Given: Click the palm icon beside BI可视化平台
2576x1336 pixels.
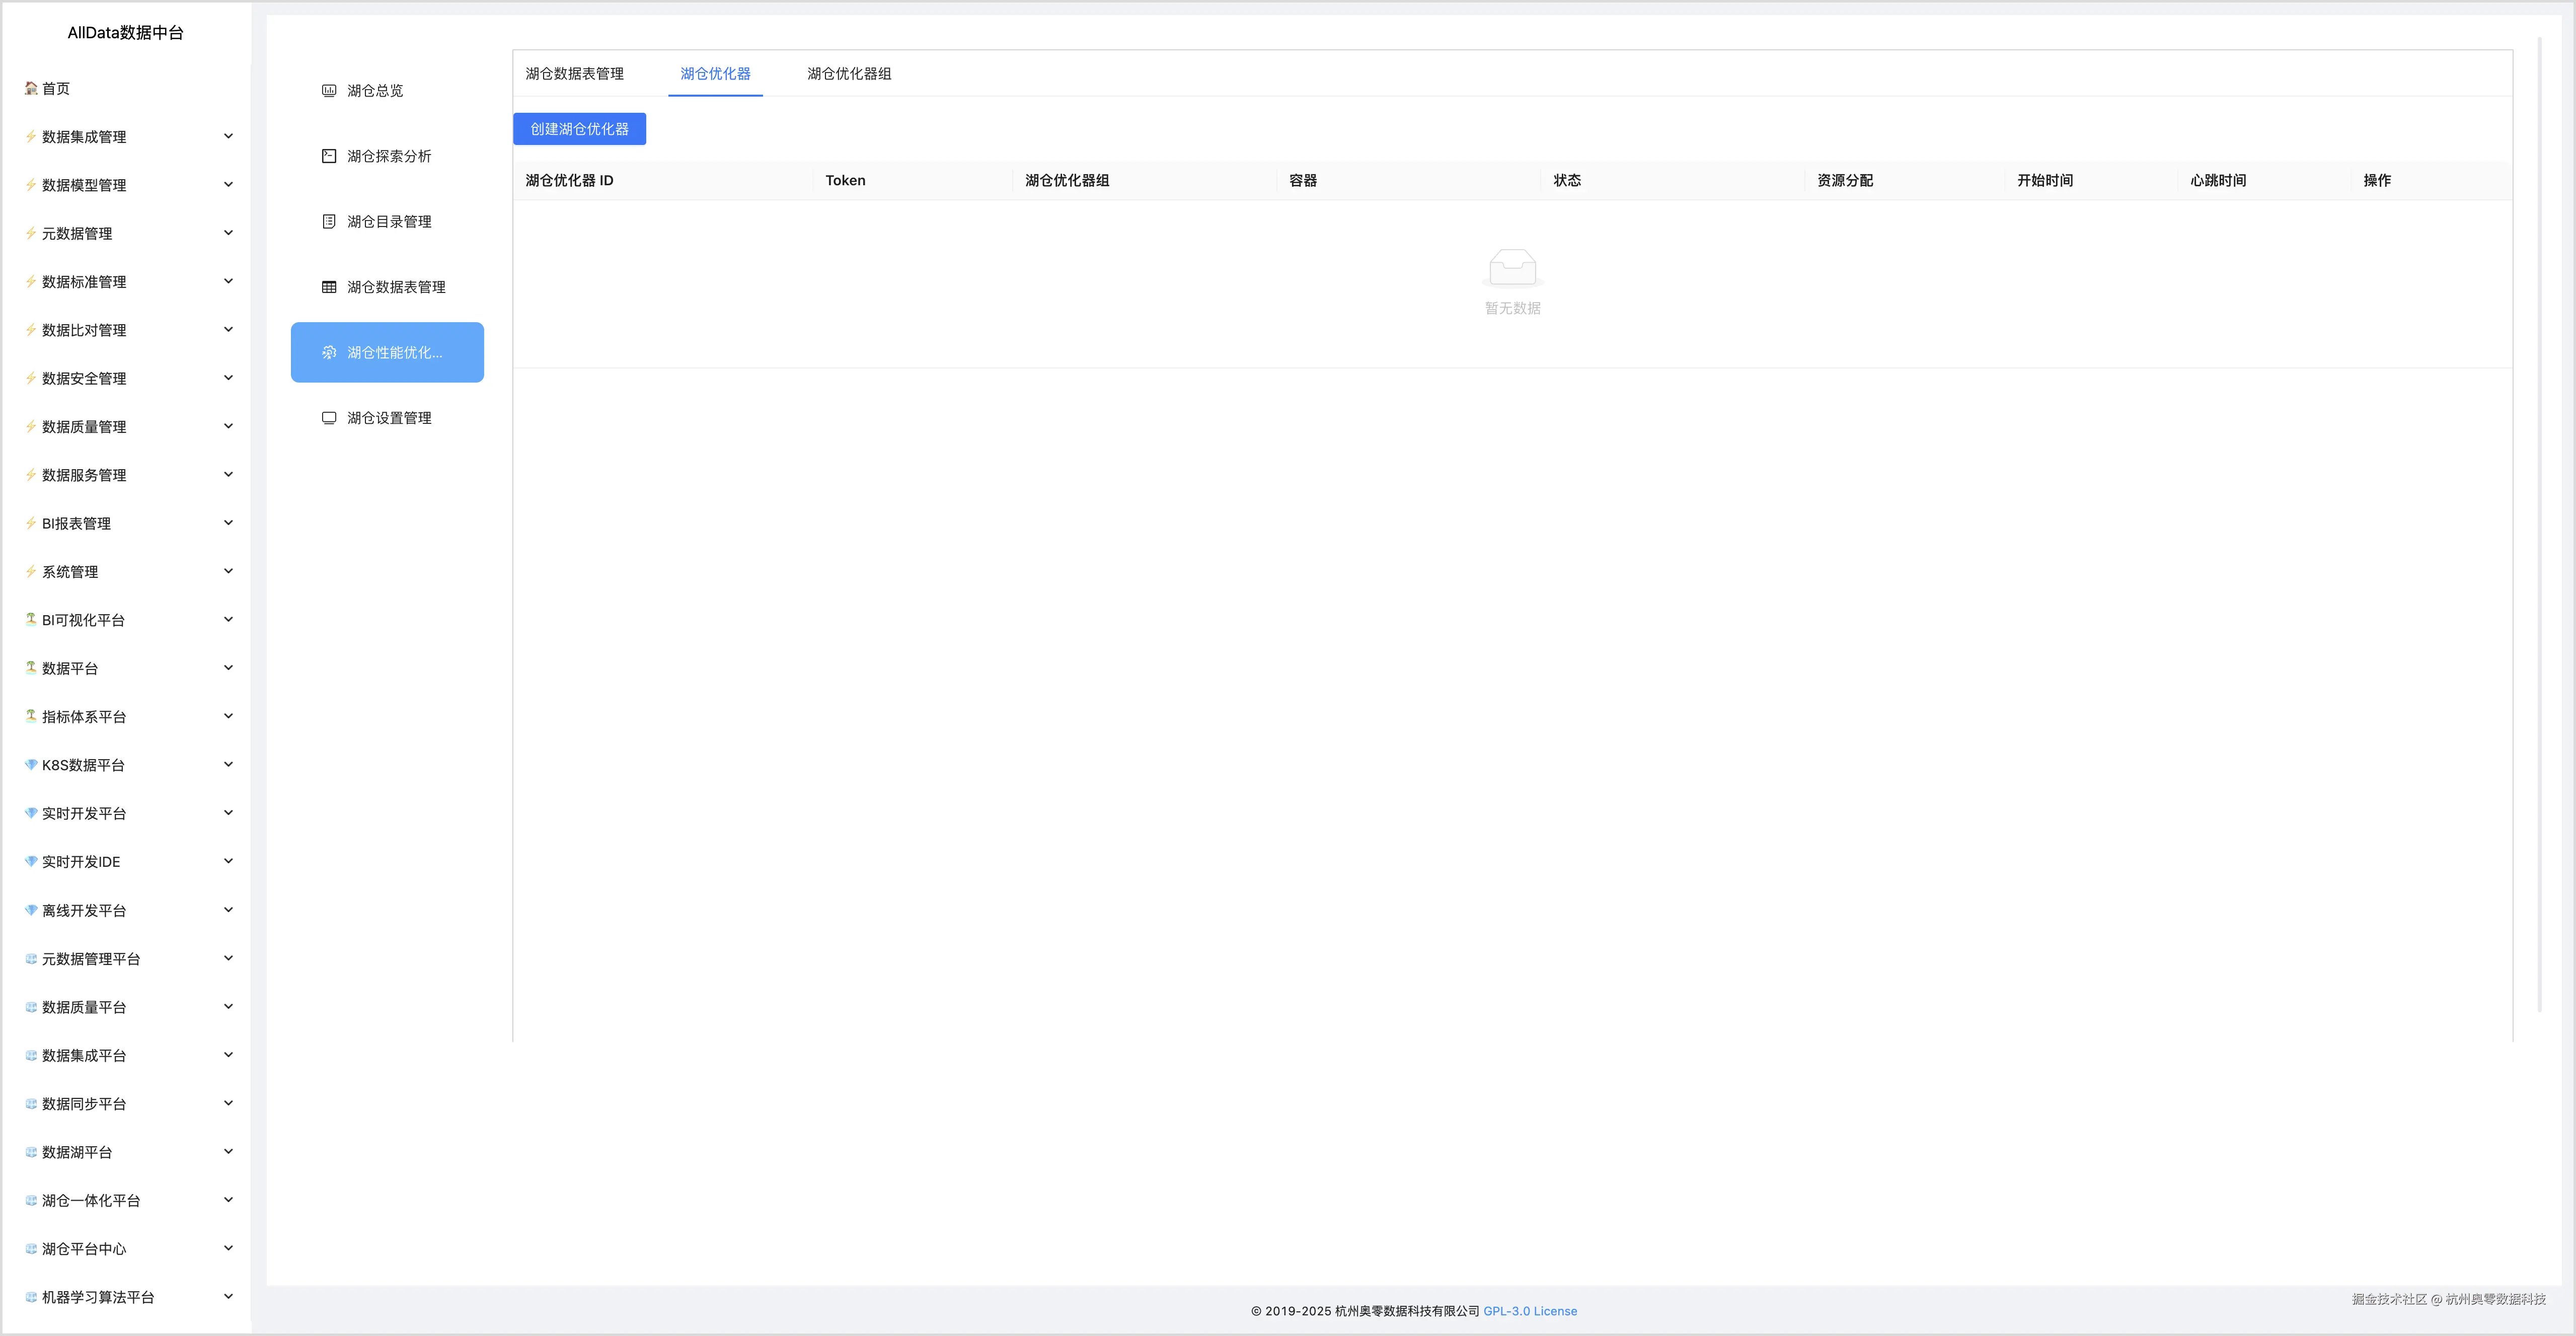Looking at the screenshot, I should 31,620.
